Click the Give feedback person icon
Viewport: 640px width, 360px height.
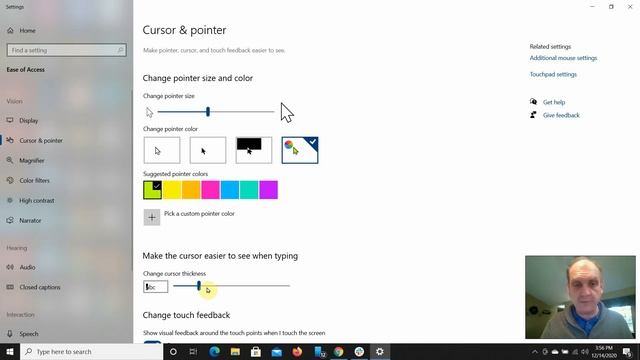click(x=533, y=115)
